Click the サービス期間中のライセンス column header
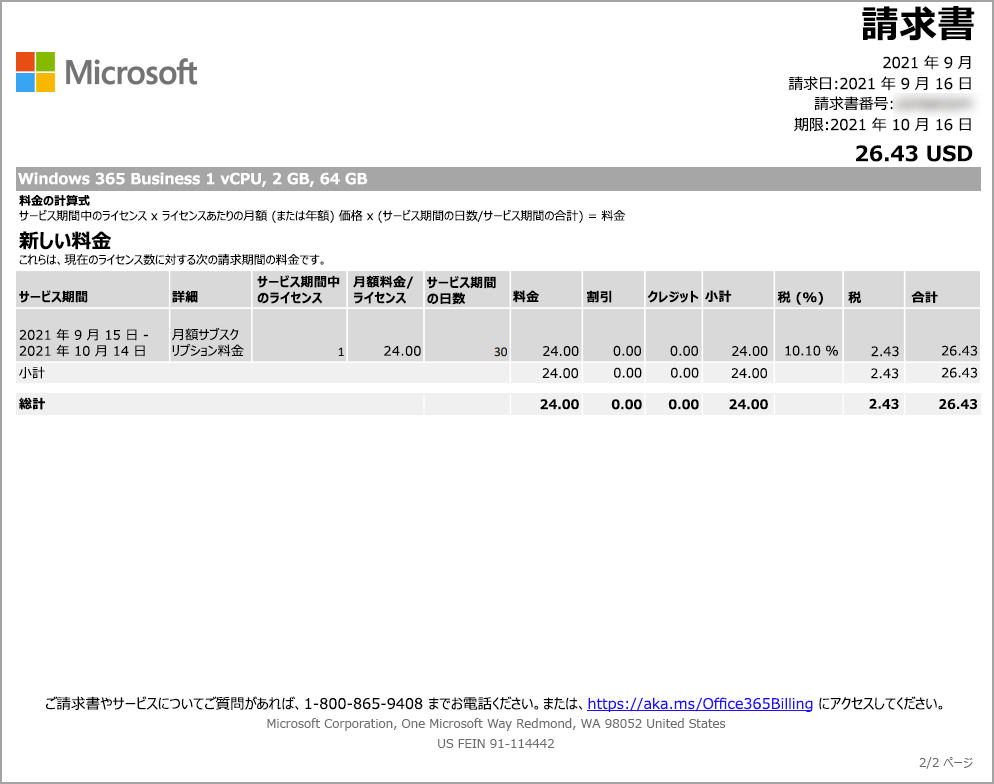The height and width of the screenshot is (784, 994). [x=299, y=290]
